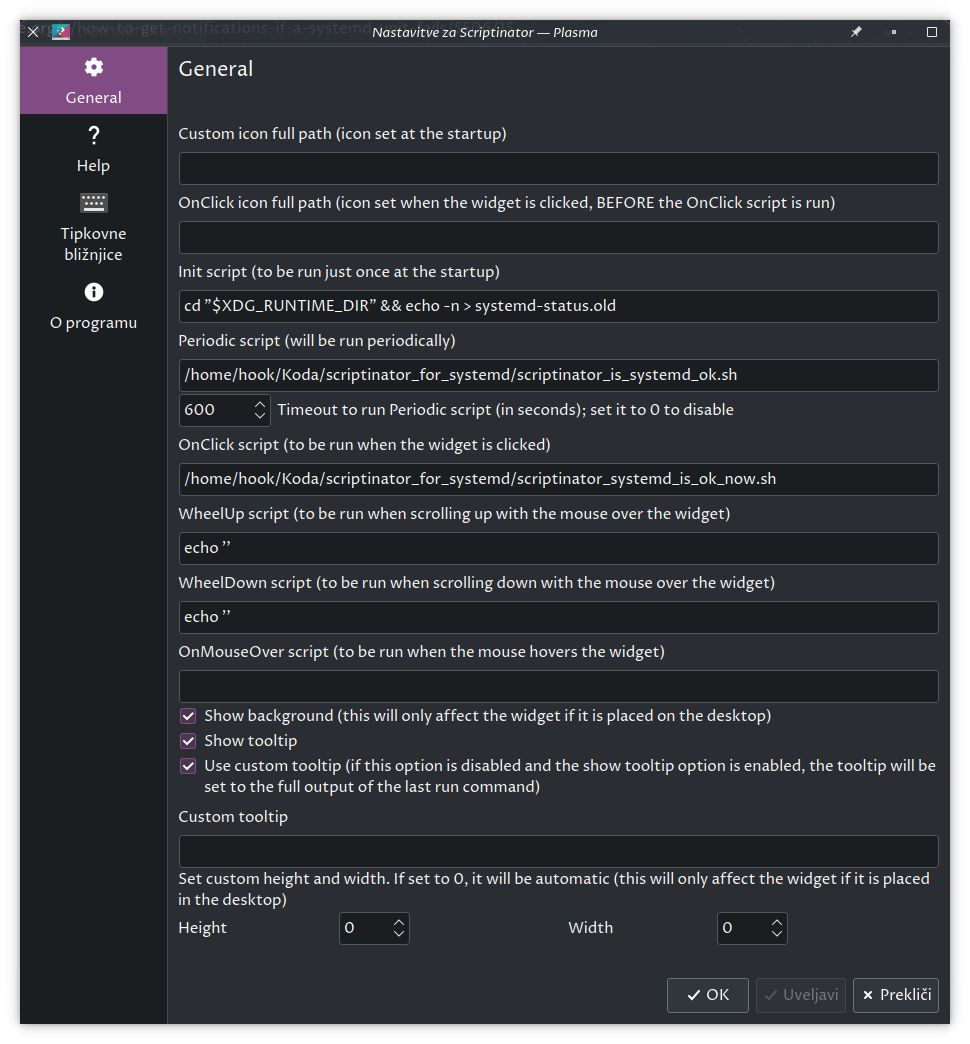Minimize the settings window
This screenshot has height=1044, width=970.
894,32
